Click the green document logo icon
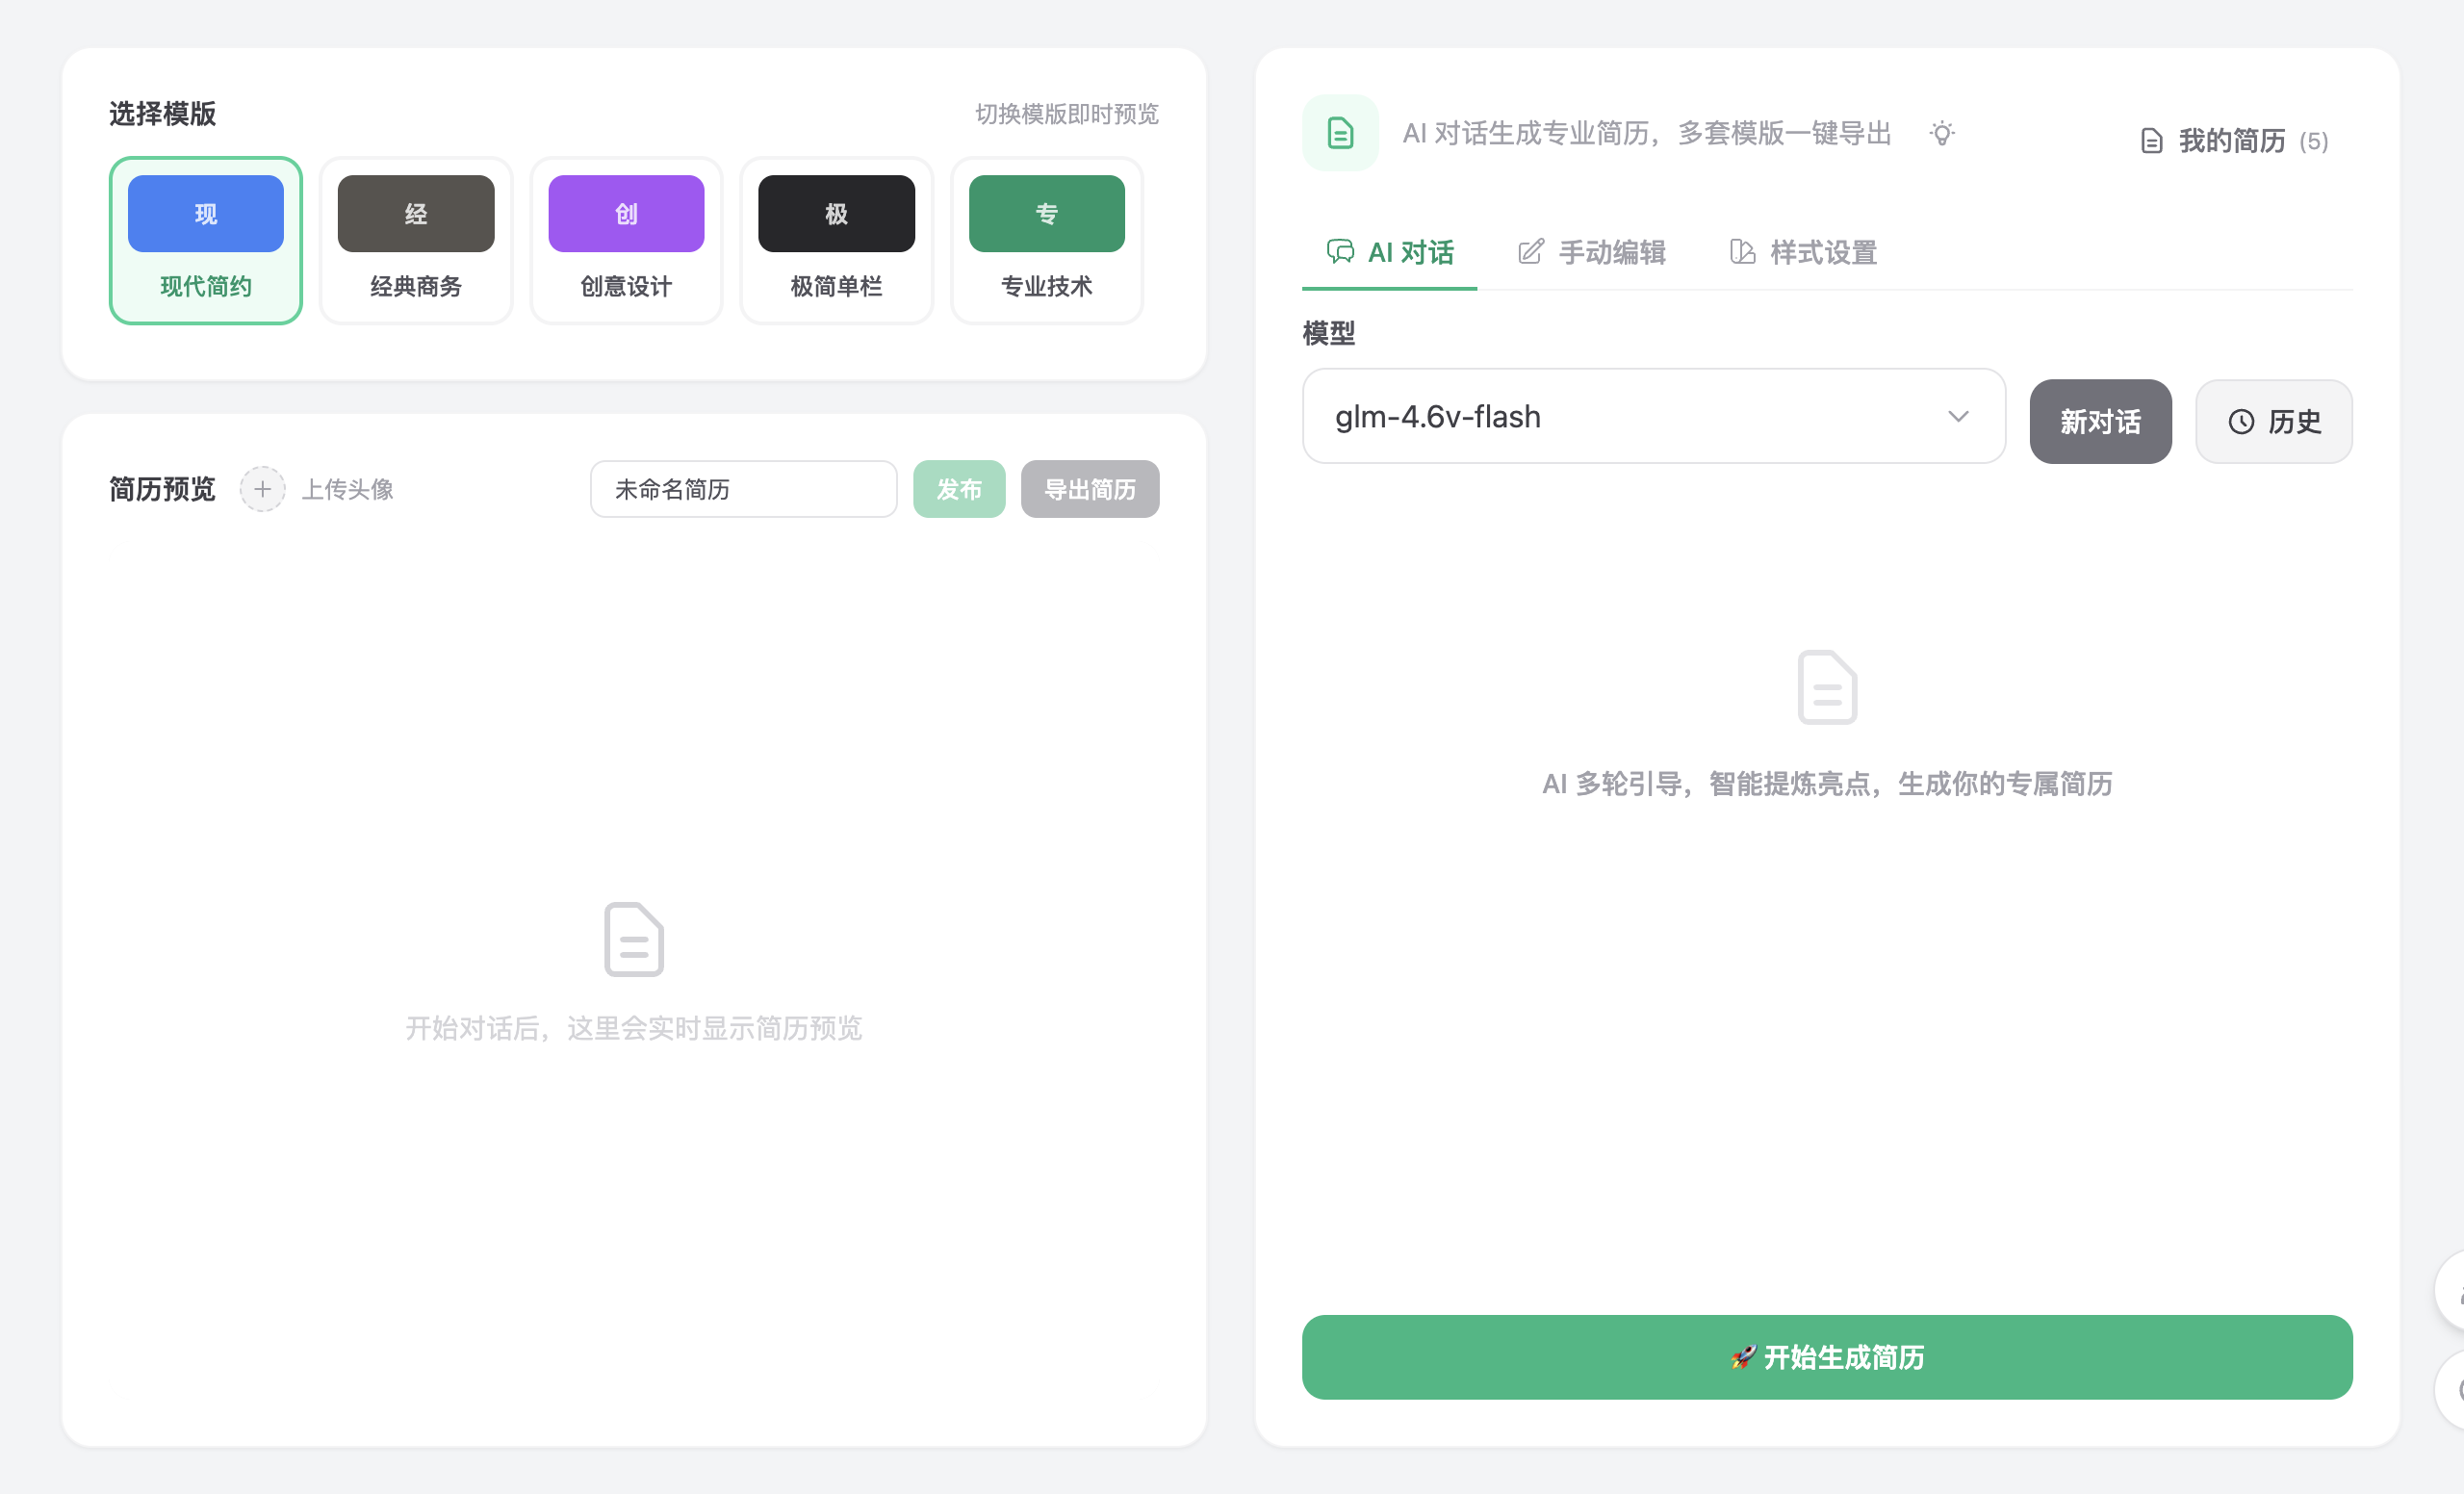Screen dimensions: 2464x1494 pyautogui.click(x=1340, y=133)
